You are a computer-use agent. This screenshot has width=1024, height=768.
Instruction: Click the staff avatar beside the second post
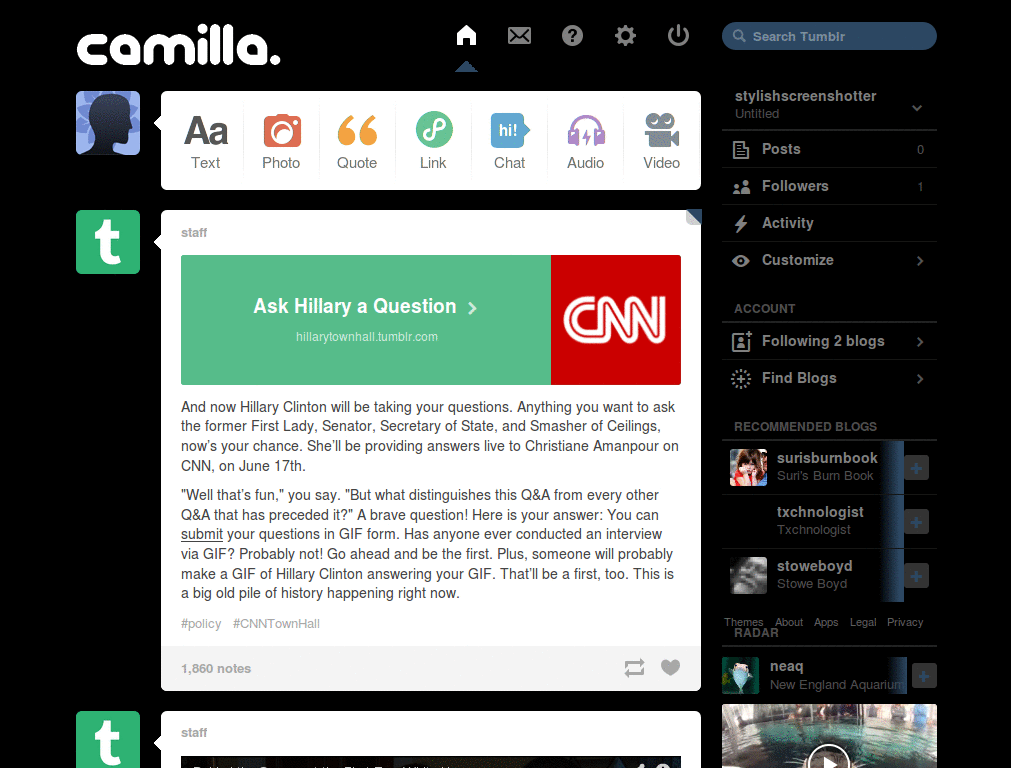108,739
